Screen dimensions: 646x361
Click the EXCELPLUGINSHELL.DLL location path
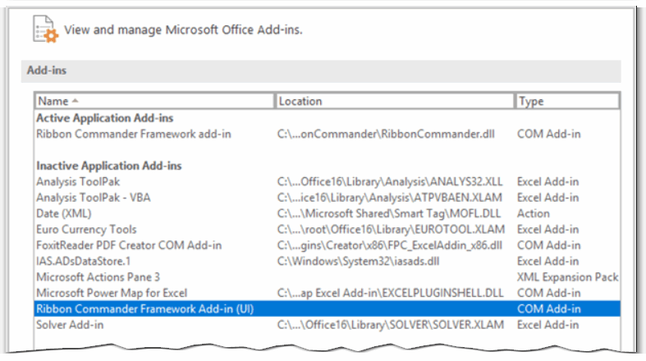coord(390,293)
